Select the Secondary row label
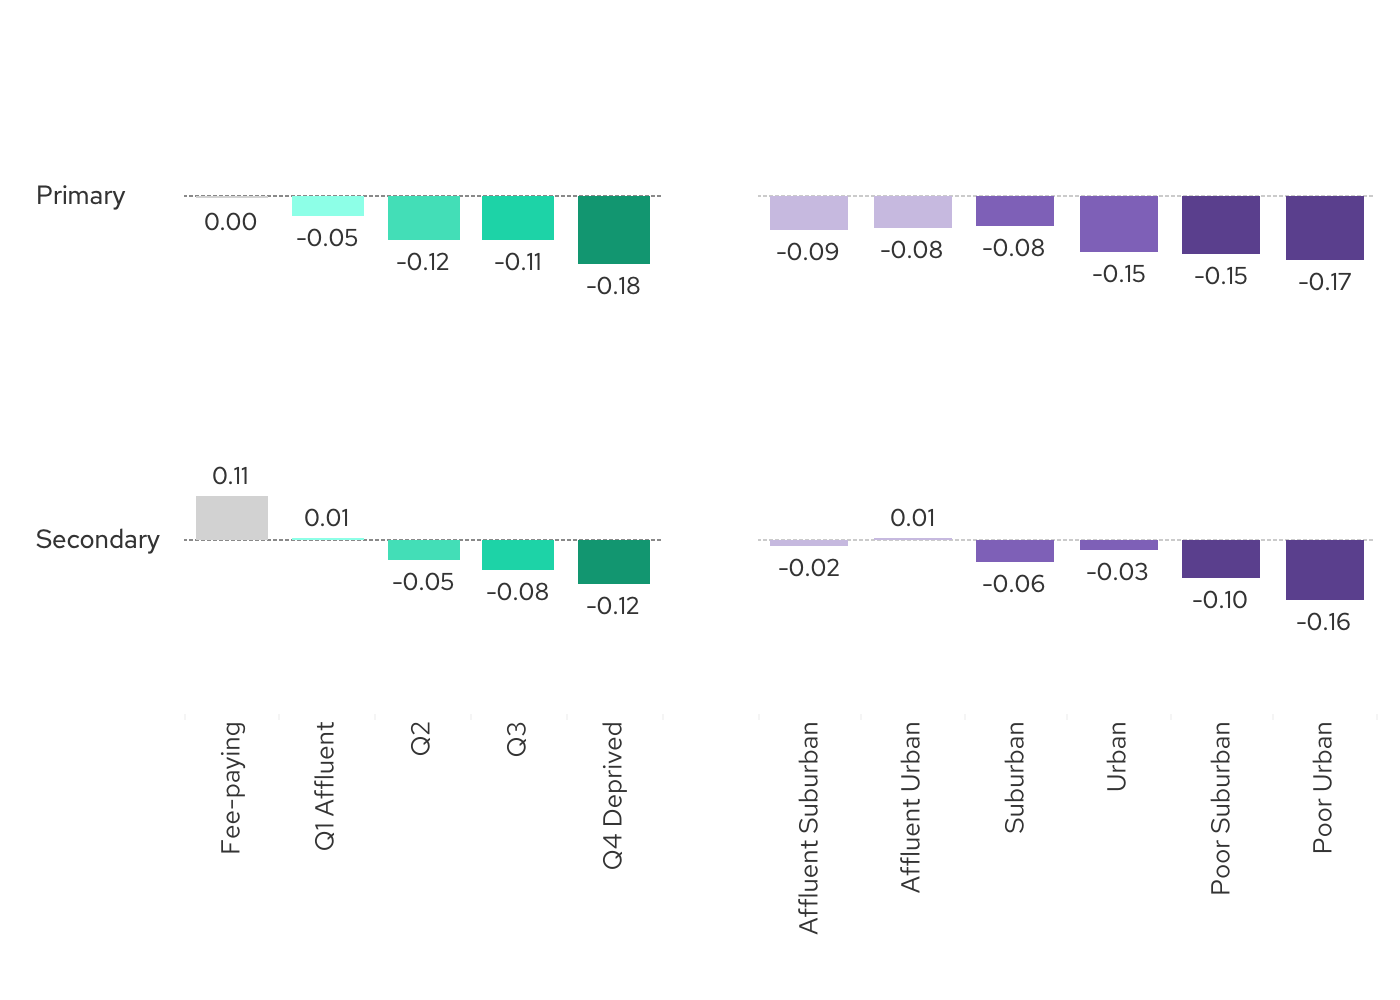Viewport: 1400px width, 1000px height. pyautogui.click(x=98, y=539)
